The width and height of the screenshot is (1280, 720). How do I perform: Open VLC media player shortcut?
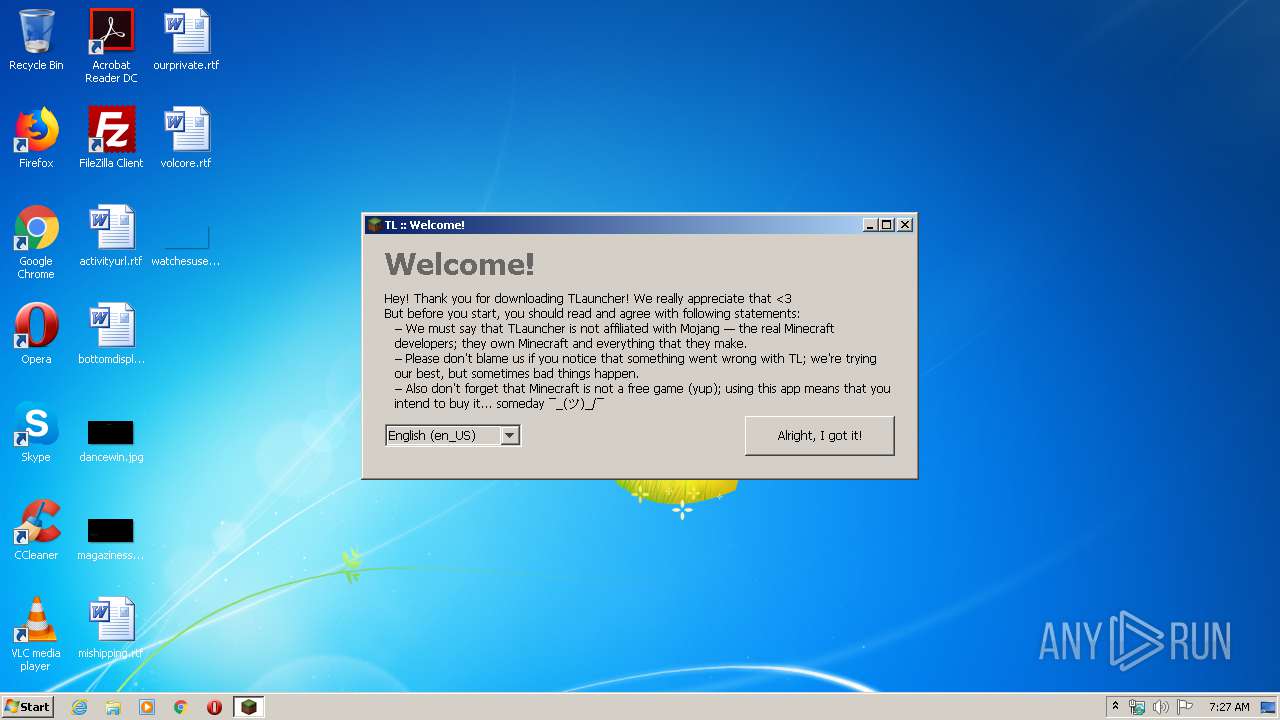tap(36, 634)
